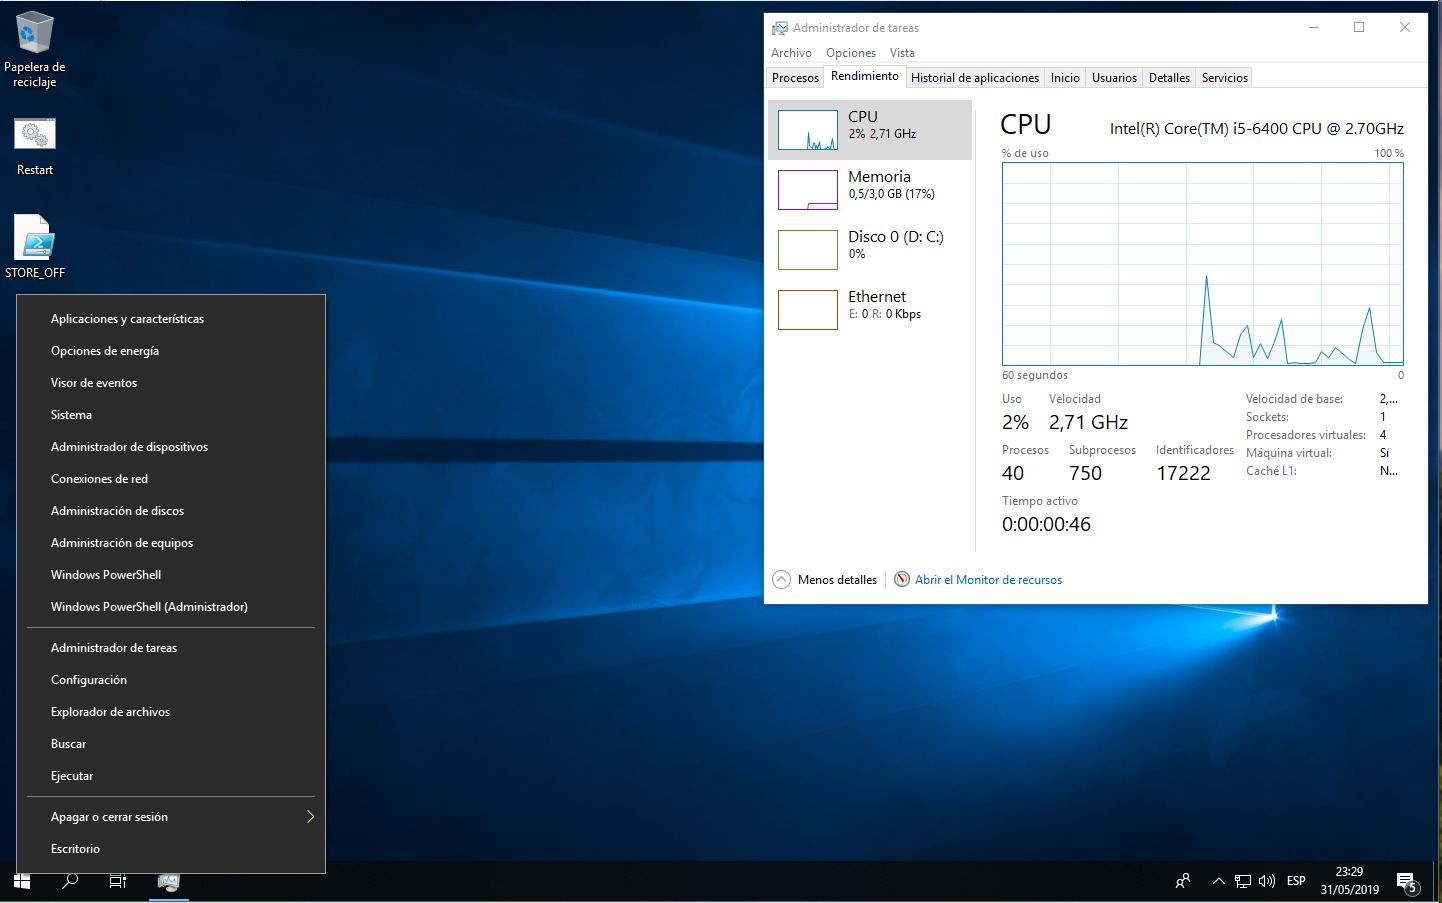Image resolution: width=1442 pixels, height=903 pixels.
Task: Show hidden system tray icons chevron
Action: (1218, 881)
